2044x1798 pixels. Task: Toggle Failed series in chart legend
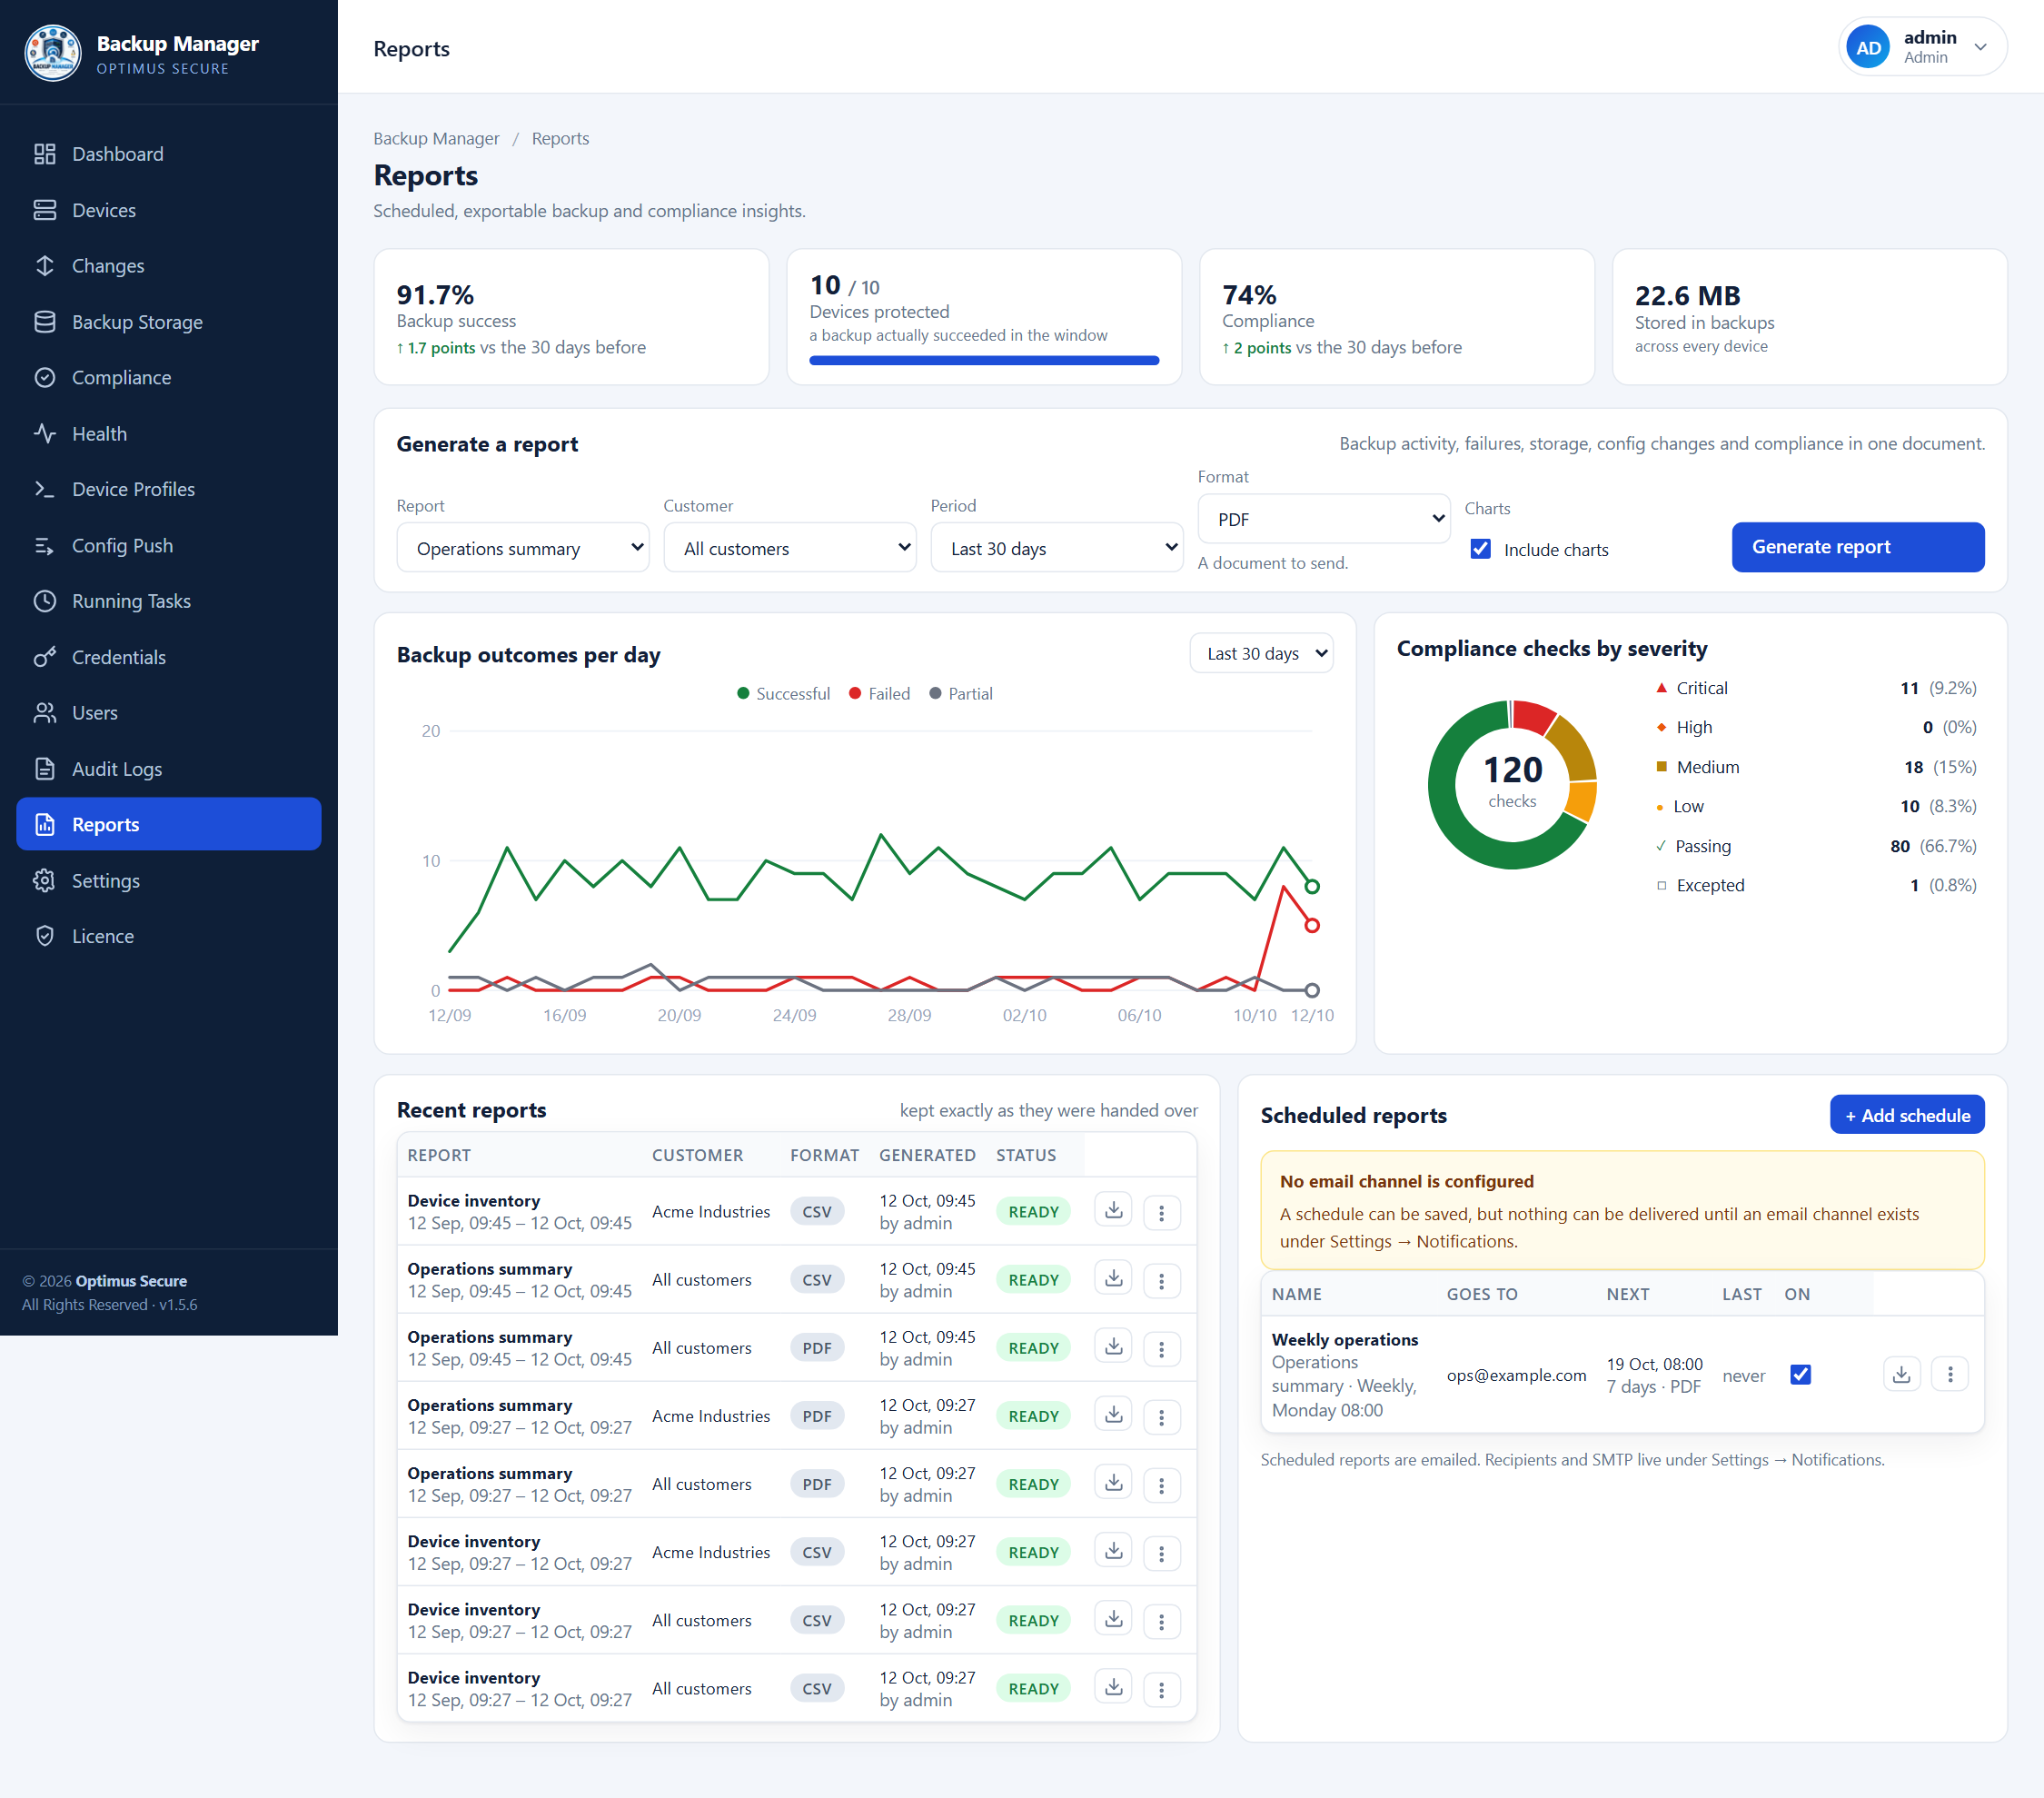879,694
